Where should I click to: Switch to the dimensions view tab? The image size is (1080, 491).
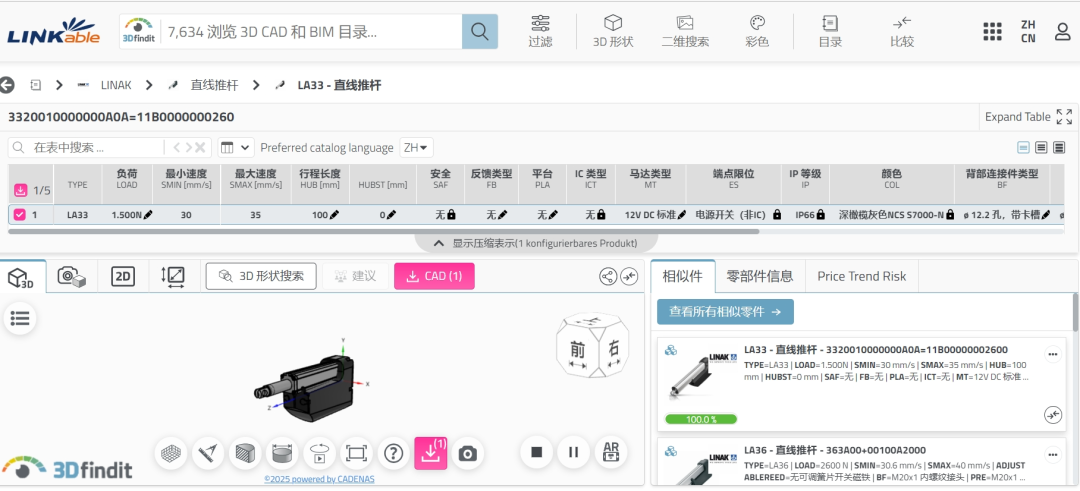pos(172,277)
